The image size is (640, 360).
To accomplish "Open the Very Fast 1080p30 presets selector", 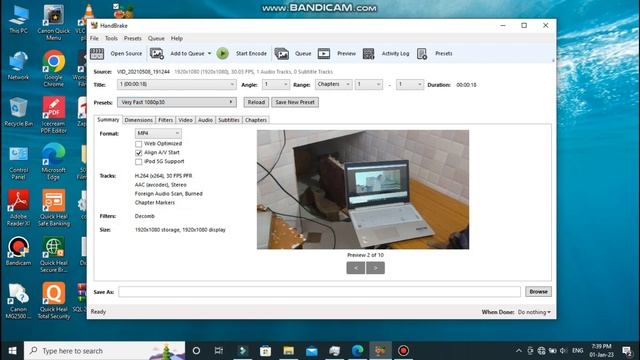I will 176,102.
